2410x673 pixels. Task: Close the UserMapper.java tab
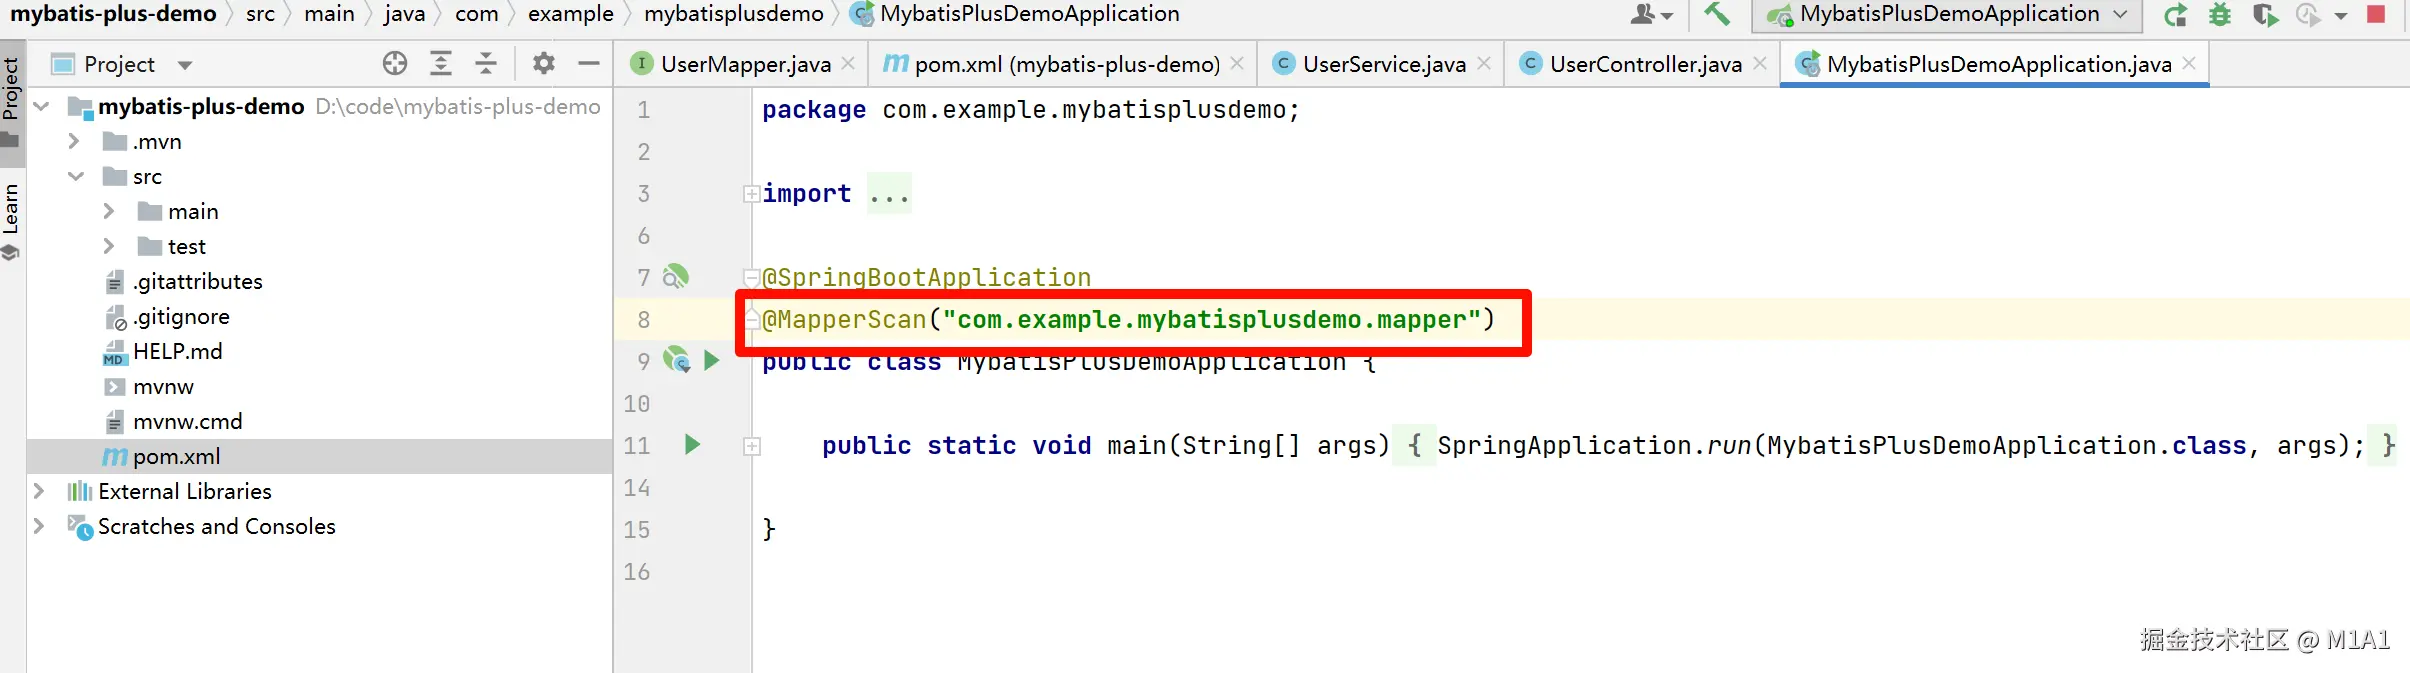coord(848,63)
